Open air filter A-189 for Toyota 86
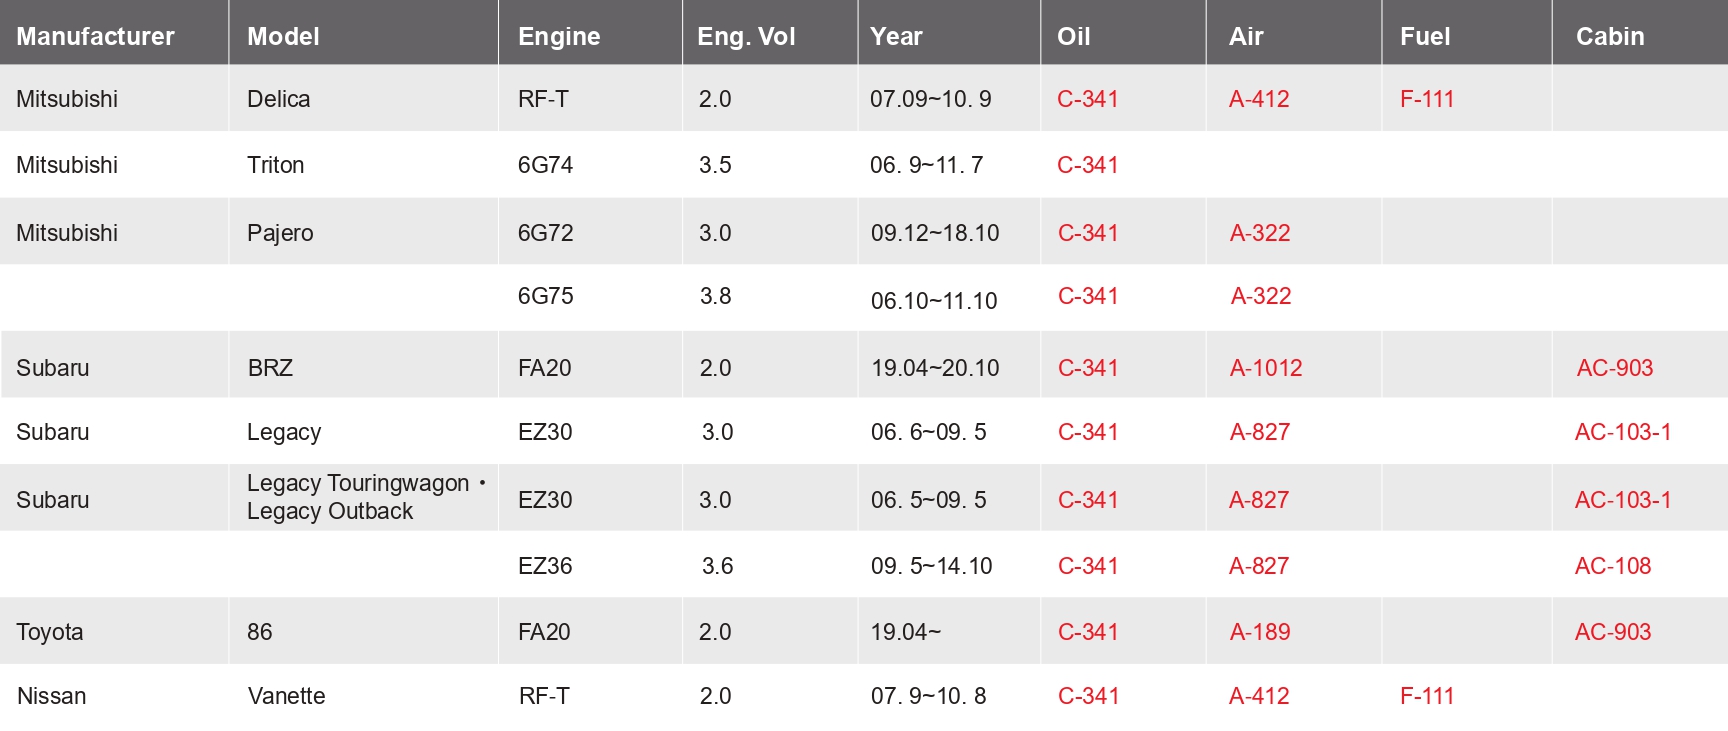 coord(1259,632)
